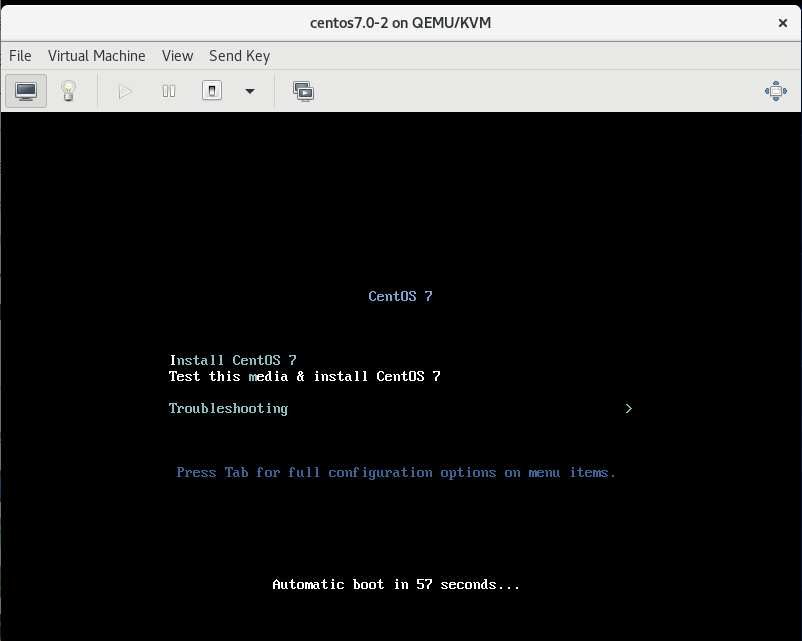The image size is (802, 641).
Task: Pause the virtual machine
Action: point(169,91)
